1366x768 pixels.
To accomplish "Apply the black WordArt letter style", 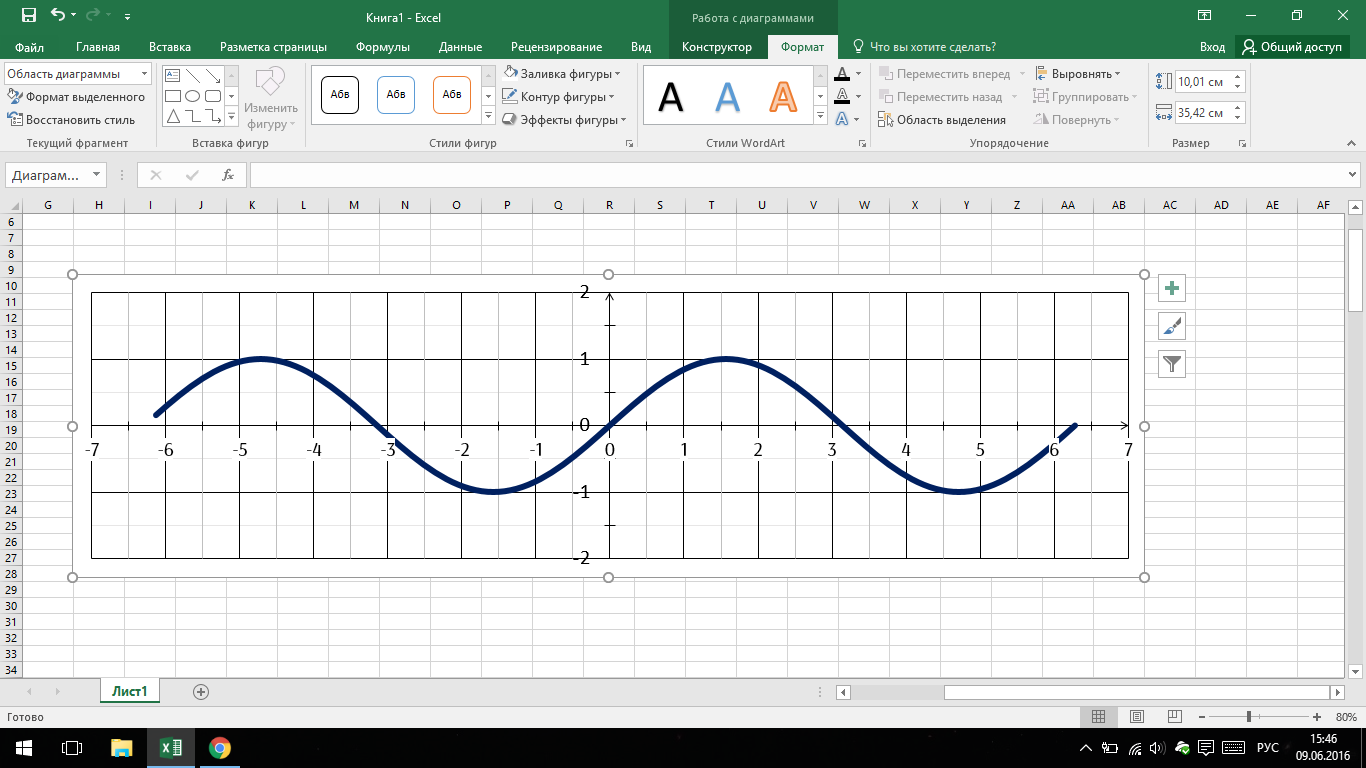I will (671, 96).
